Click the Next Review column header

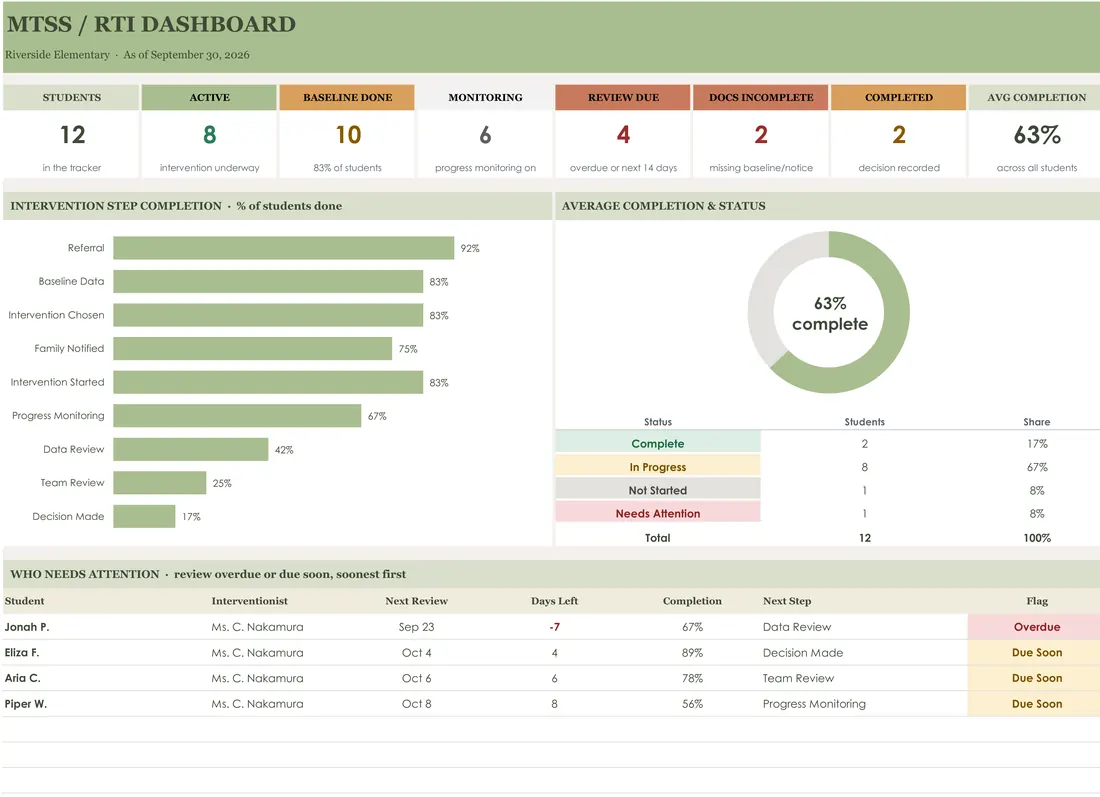tap(416, 601)
